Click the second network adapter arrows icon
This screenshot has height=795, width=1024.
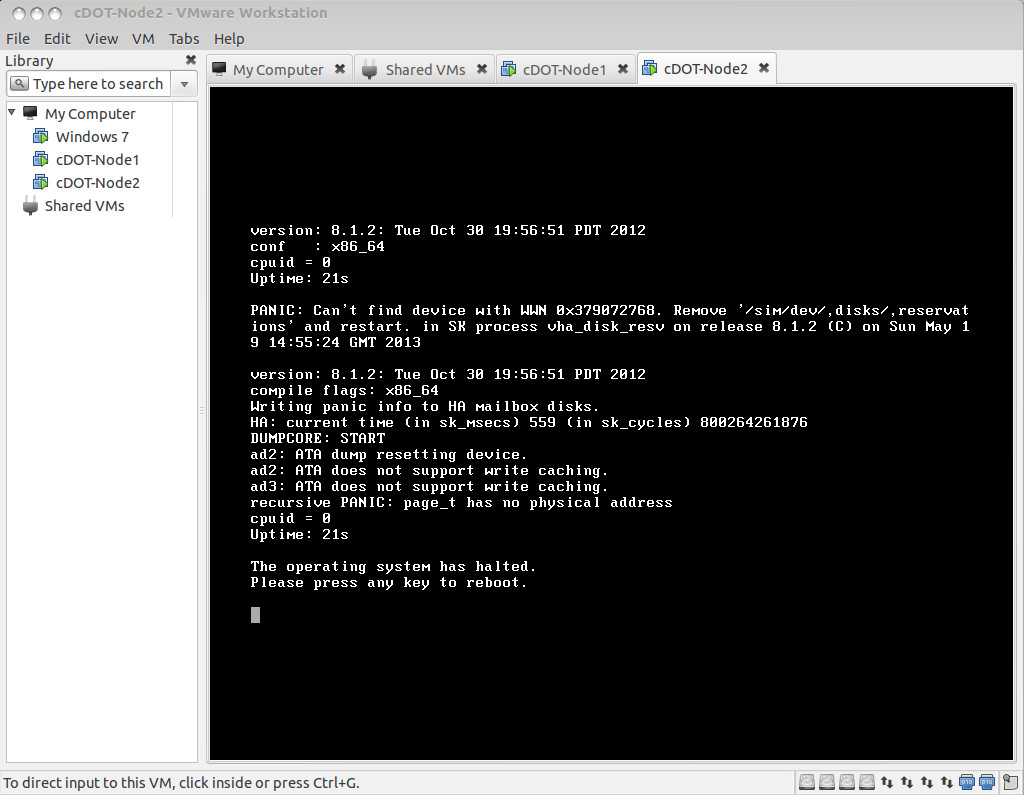tap(907, 781)
